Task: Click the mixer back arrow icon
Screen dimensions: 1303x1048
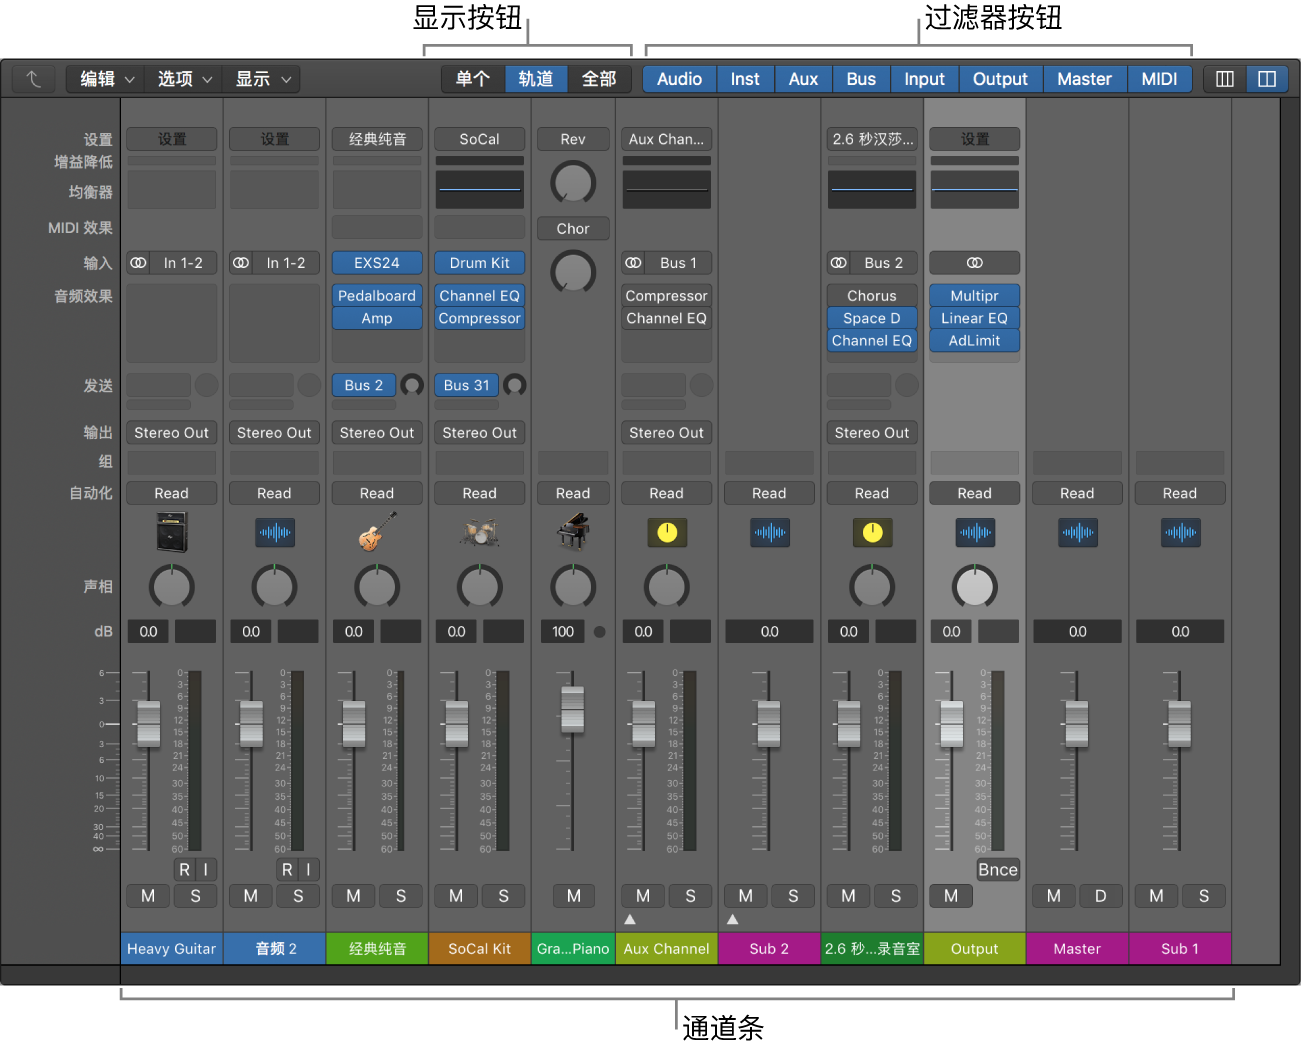Action: [33, 79]
